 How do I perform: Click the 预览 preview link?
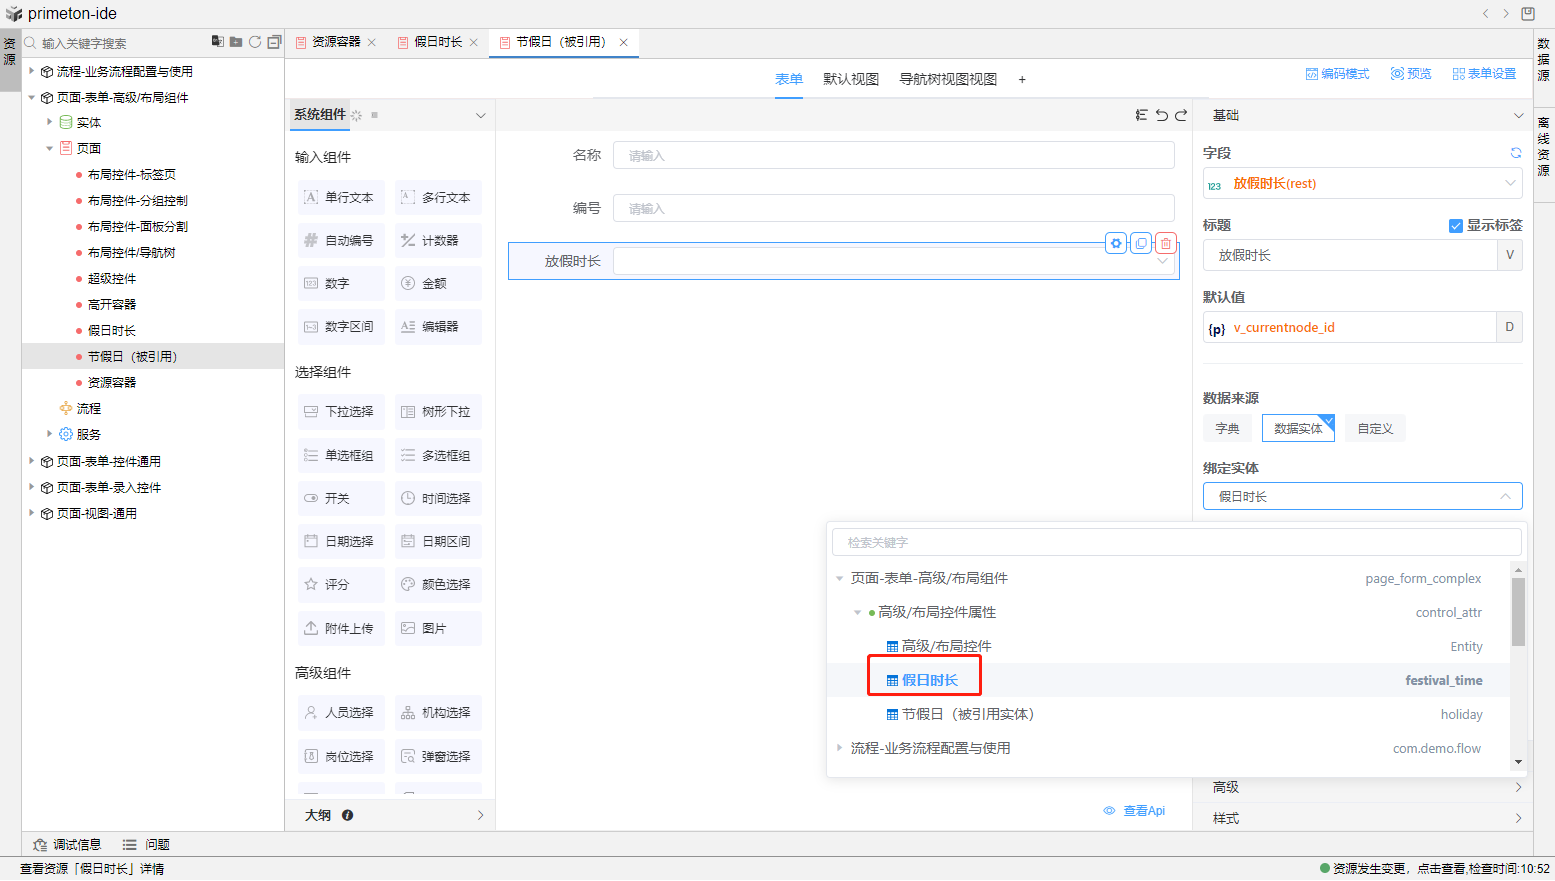pos(1411,74)
